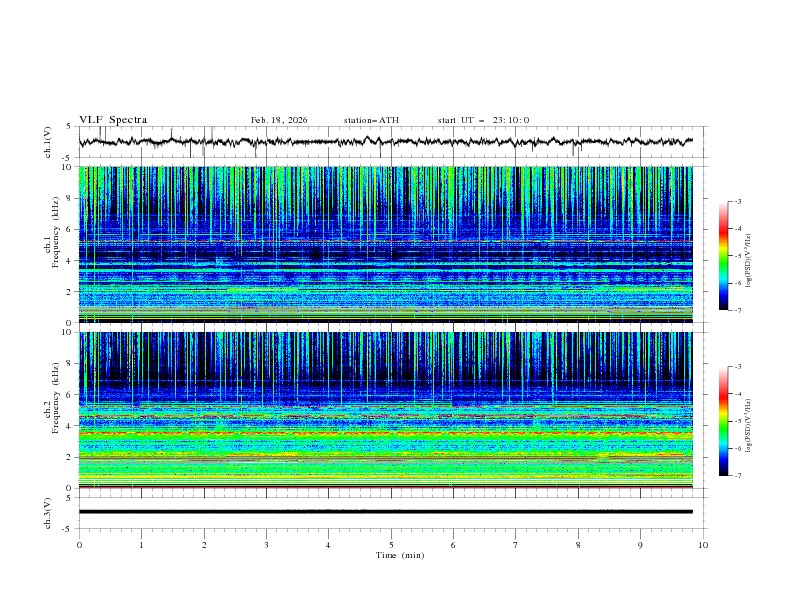Click the ch.3(V) axis label at bottom
Image resolution: width=792 pixels, height=612 pixels.
click(49, 511)
